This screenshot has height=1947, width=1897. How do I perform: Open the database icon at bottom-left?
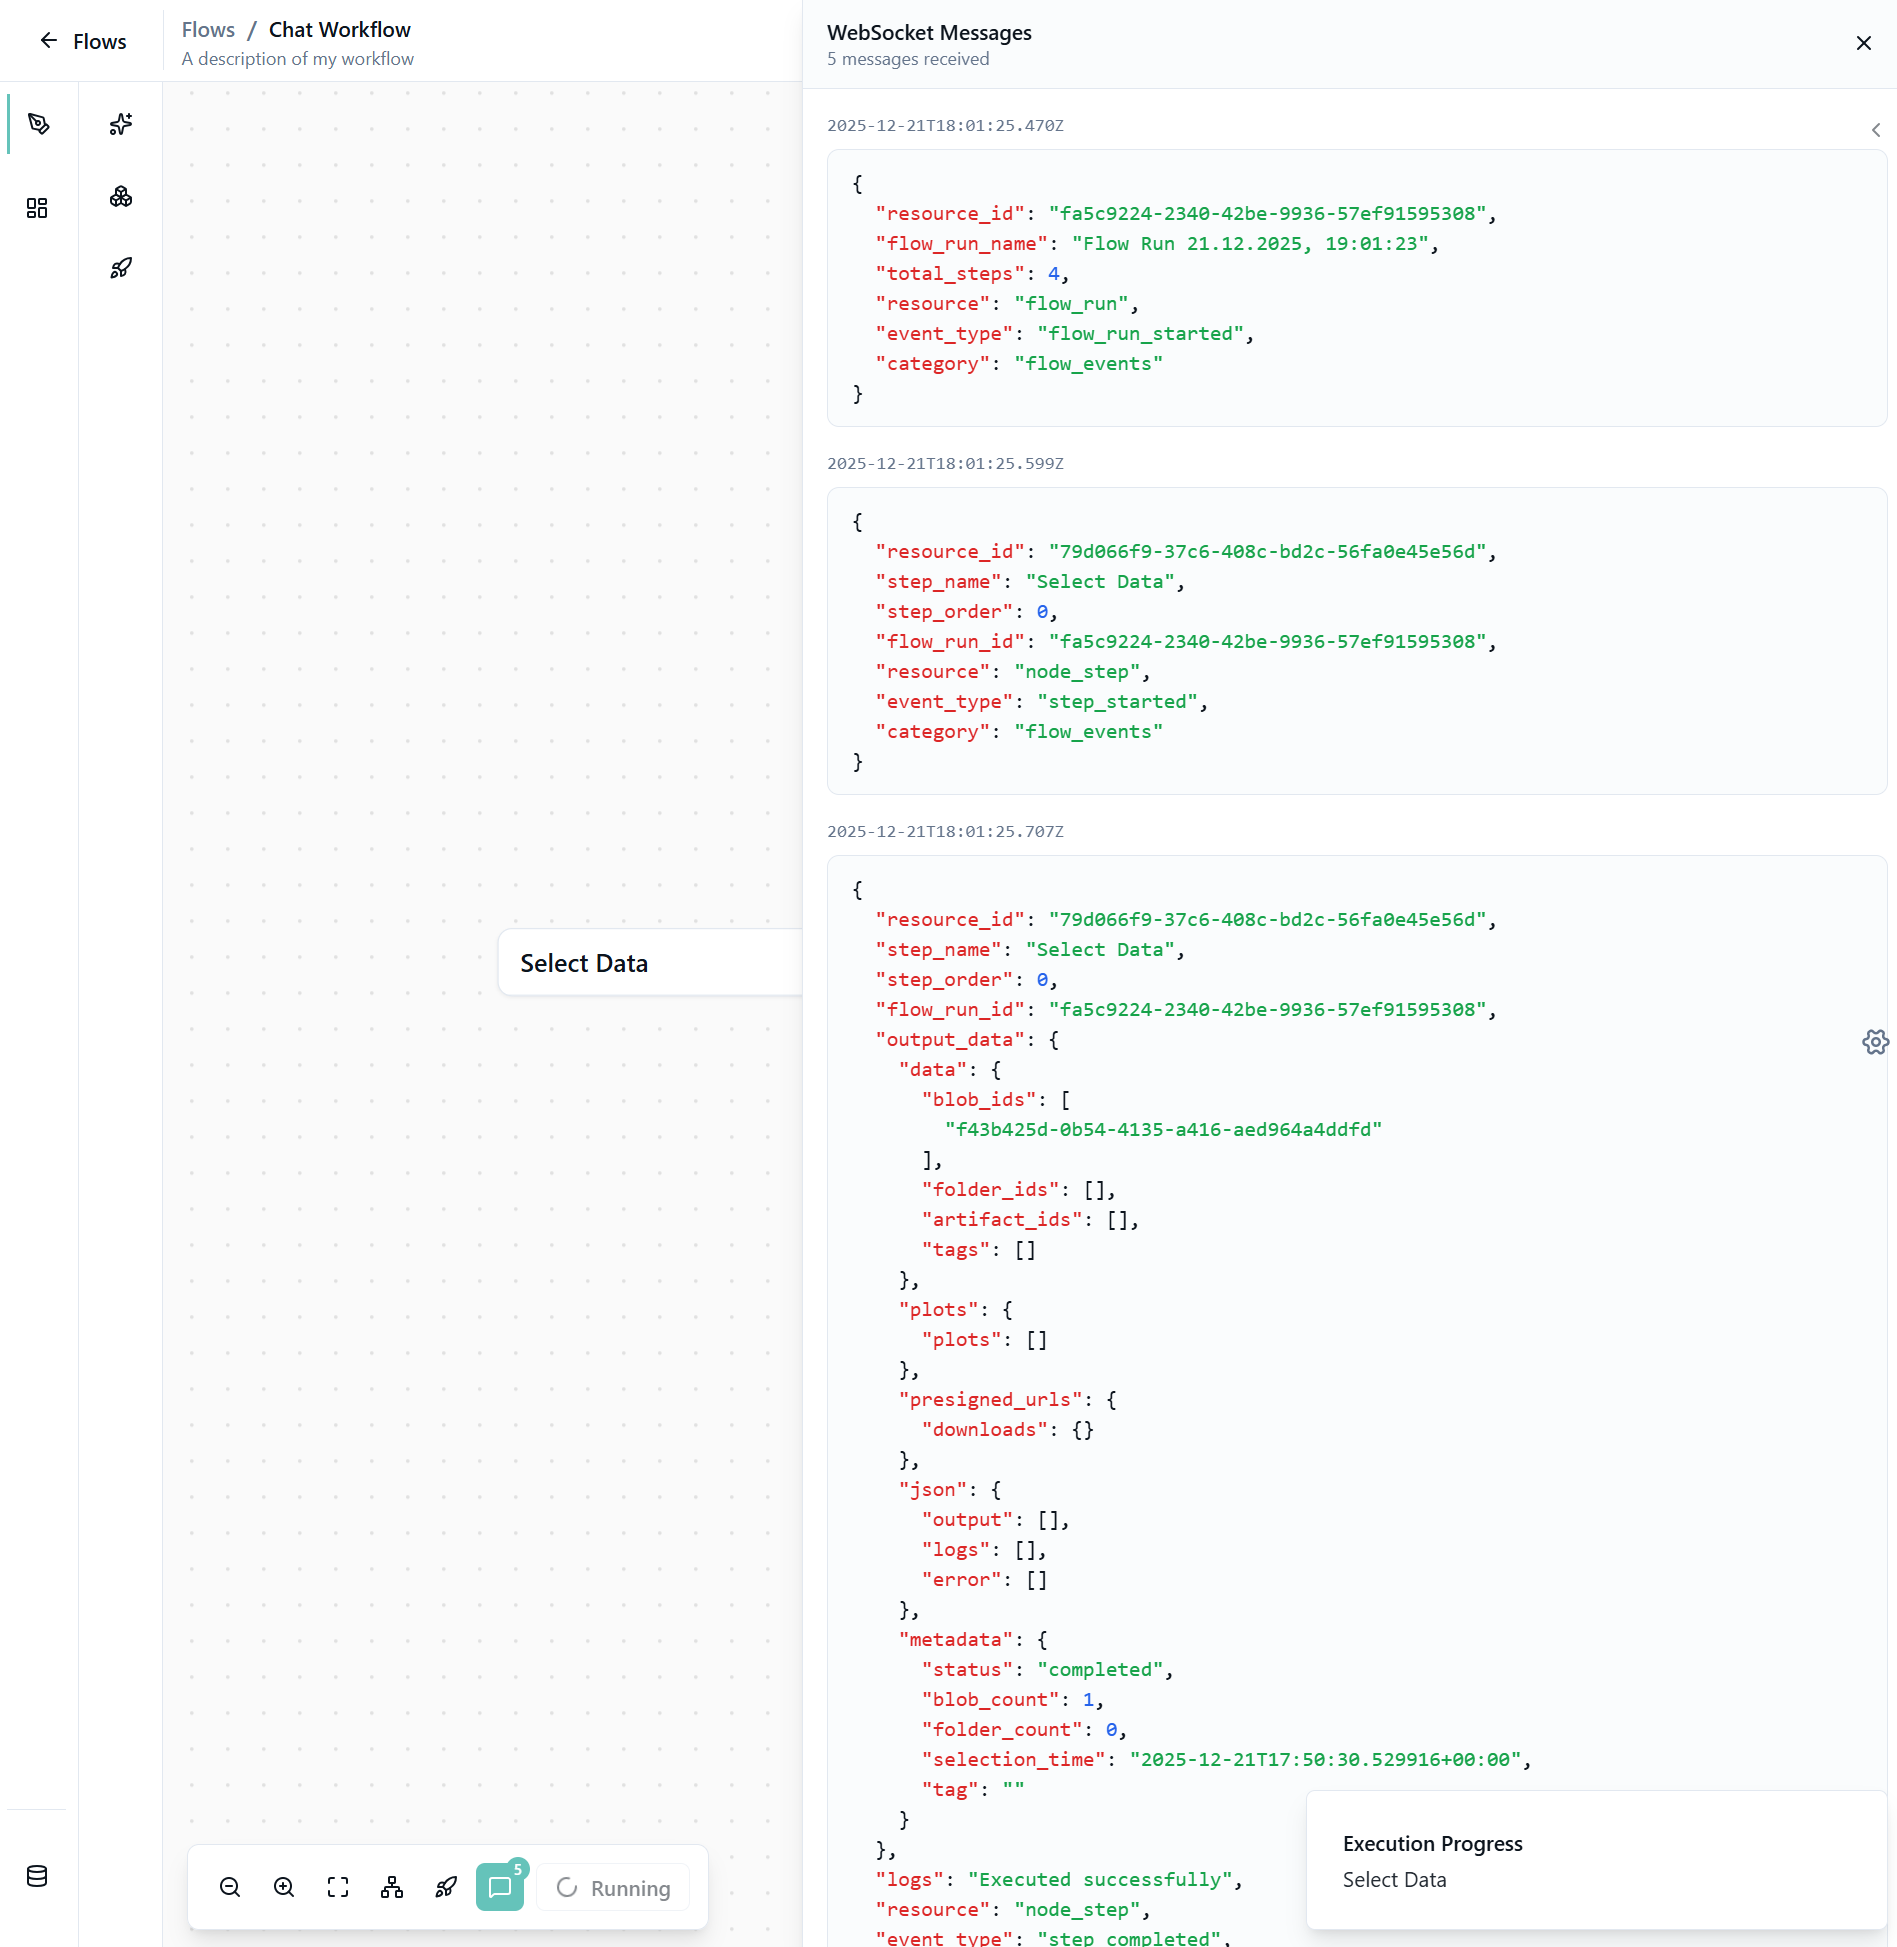click(x=37, y=1876)
